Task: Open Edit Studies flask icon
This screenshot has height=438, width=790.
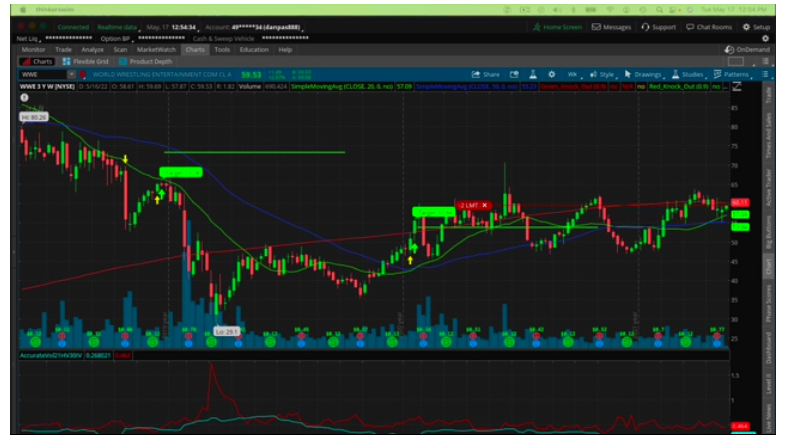Action: 533,75
